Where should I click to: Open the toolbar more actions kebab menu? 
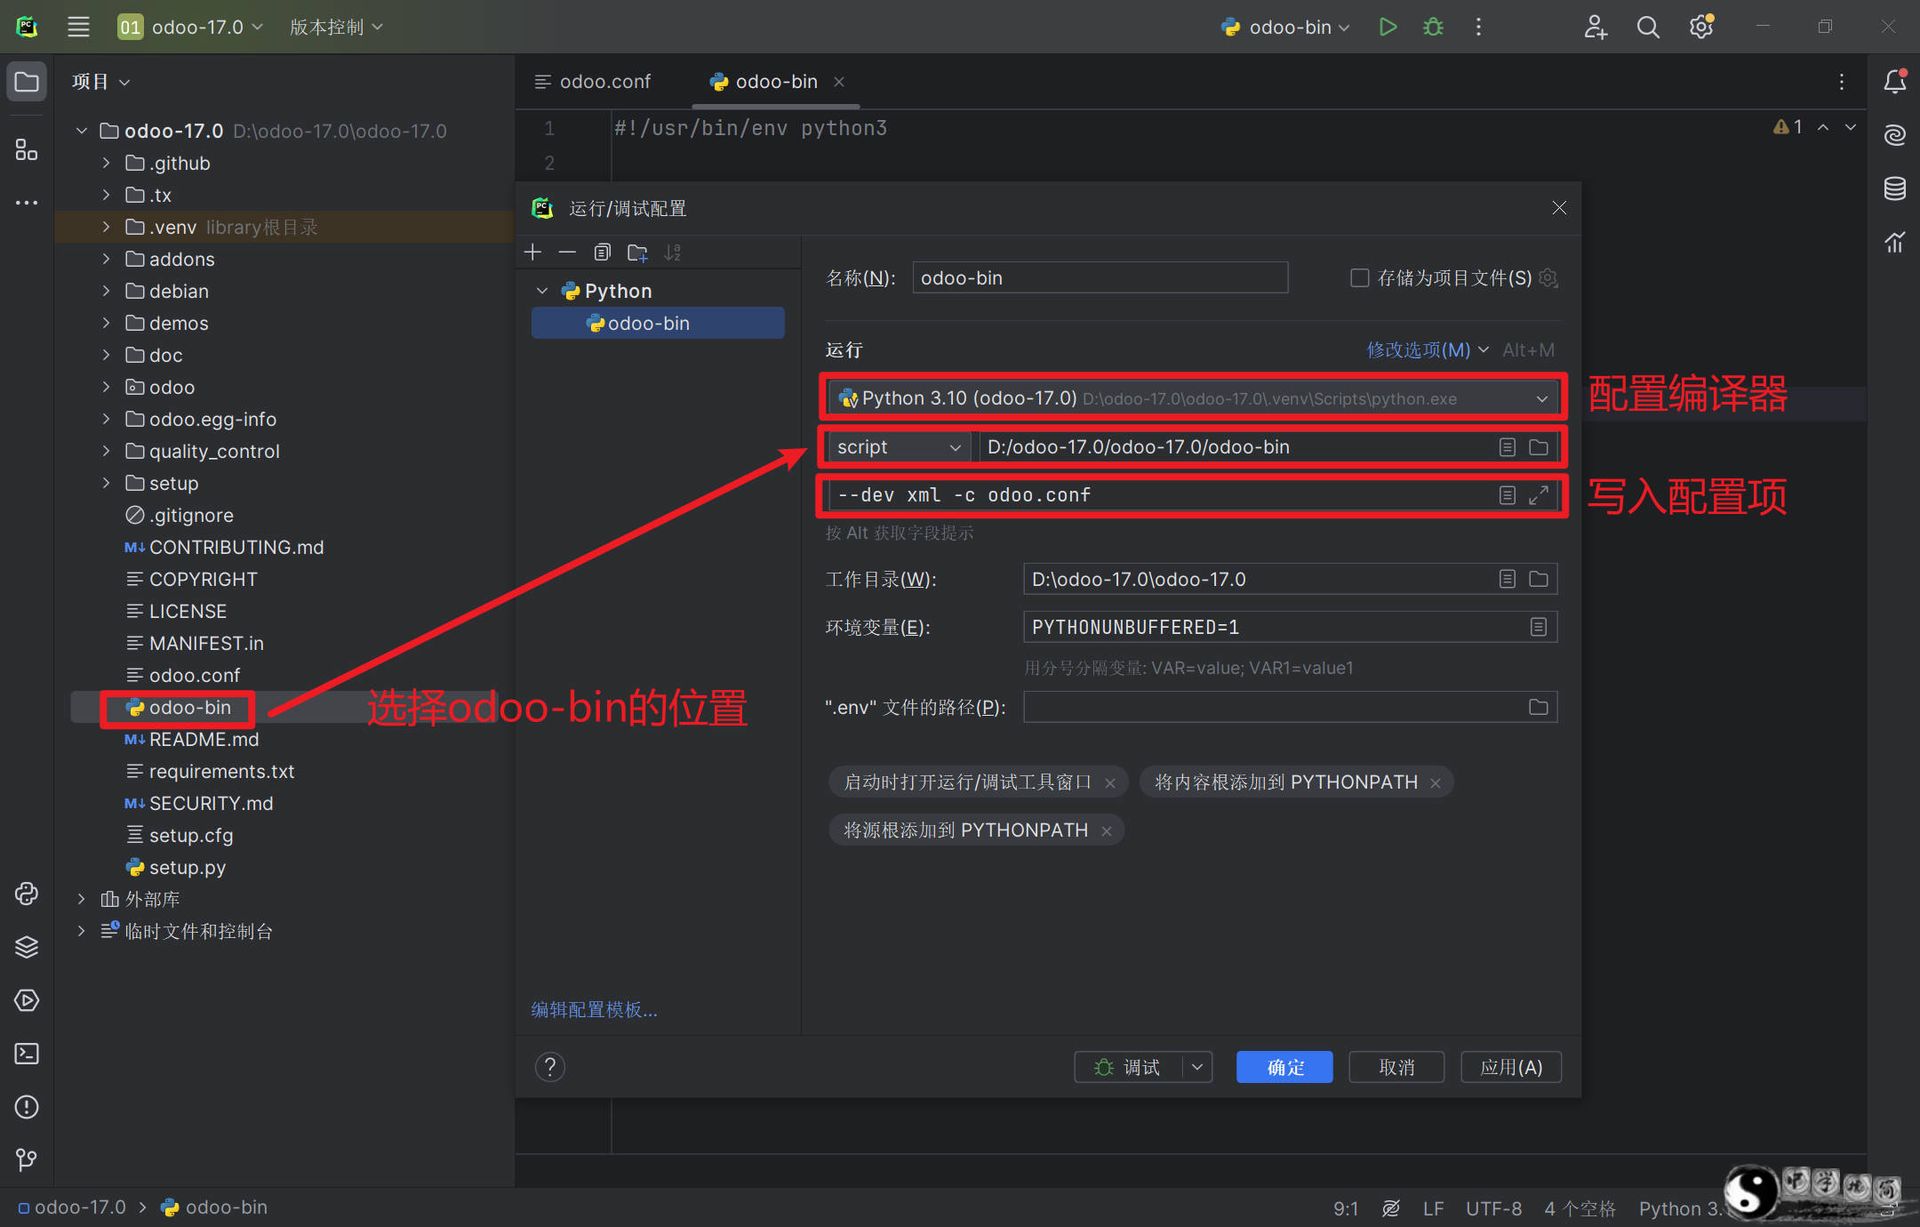1478,27
